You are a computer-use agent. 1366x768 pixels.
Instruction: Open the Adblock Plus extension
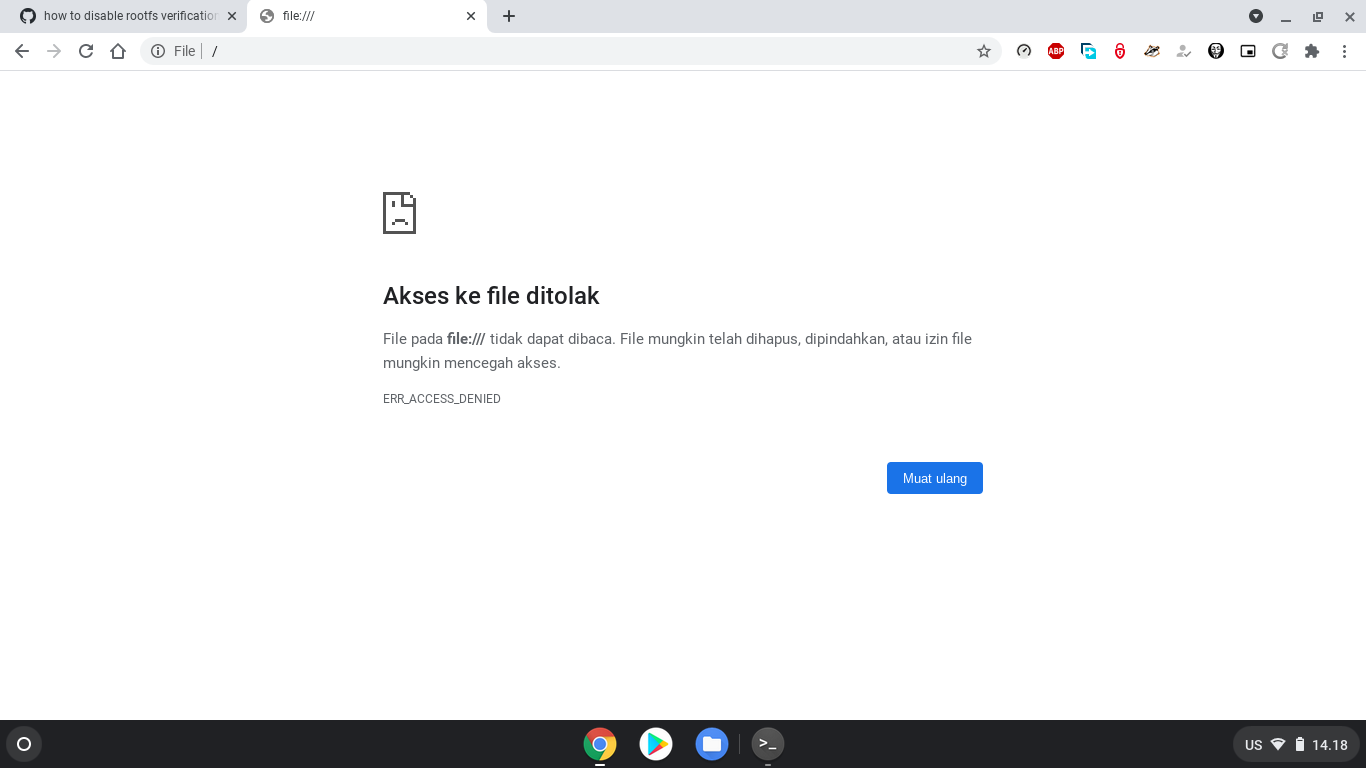[x=1055, y=50]
